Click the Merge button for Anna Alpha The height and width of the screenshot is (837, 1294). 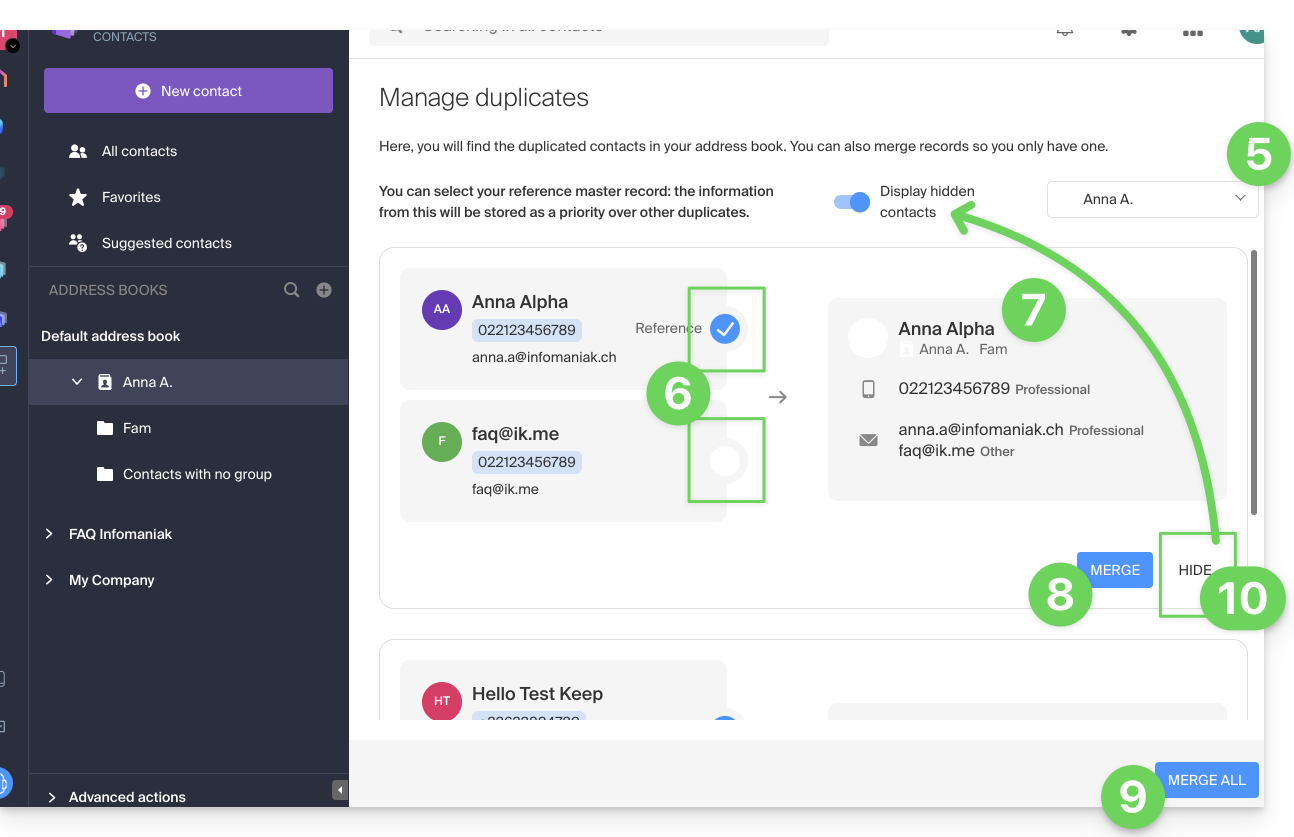[1114, 570]
